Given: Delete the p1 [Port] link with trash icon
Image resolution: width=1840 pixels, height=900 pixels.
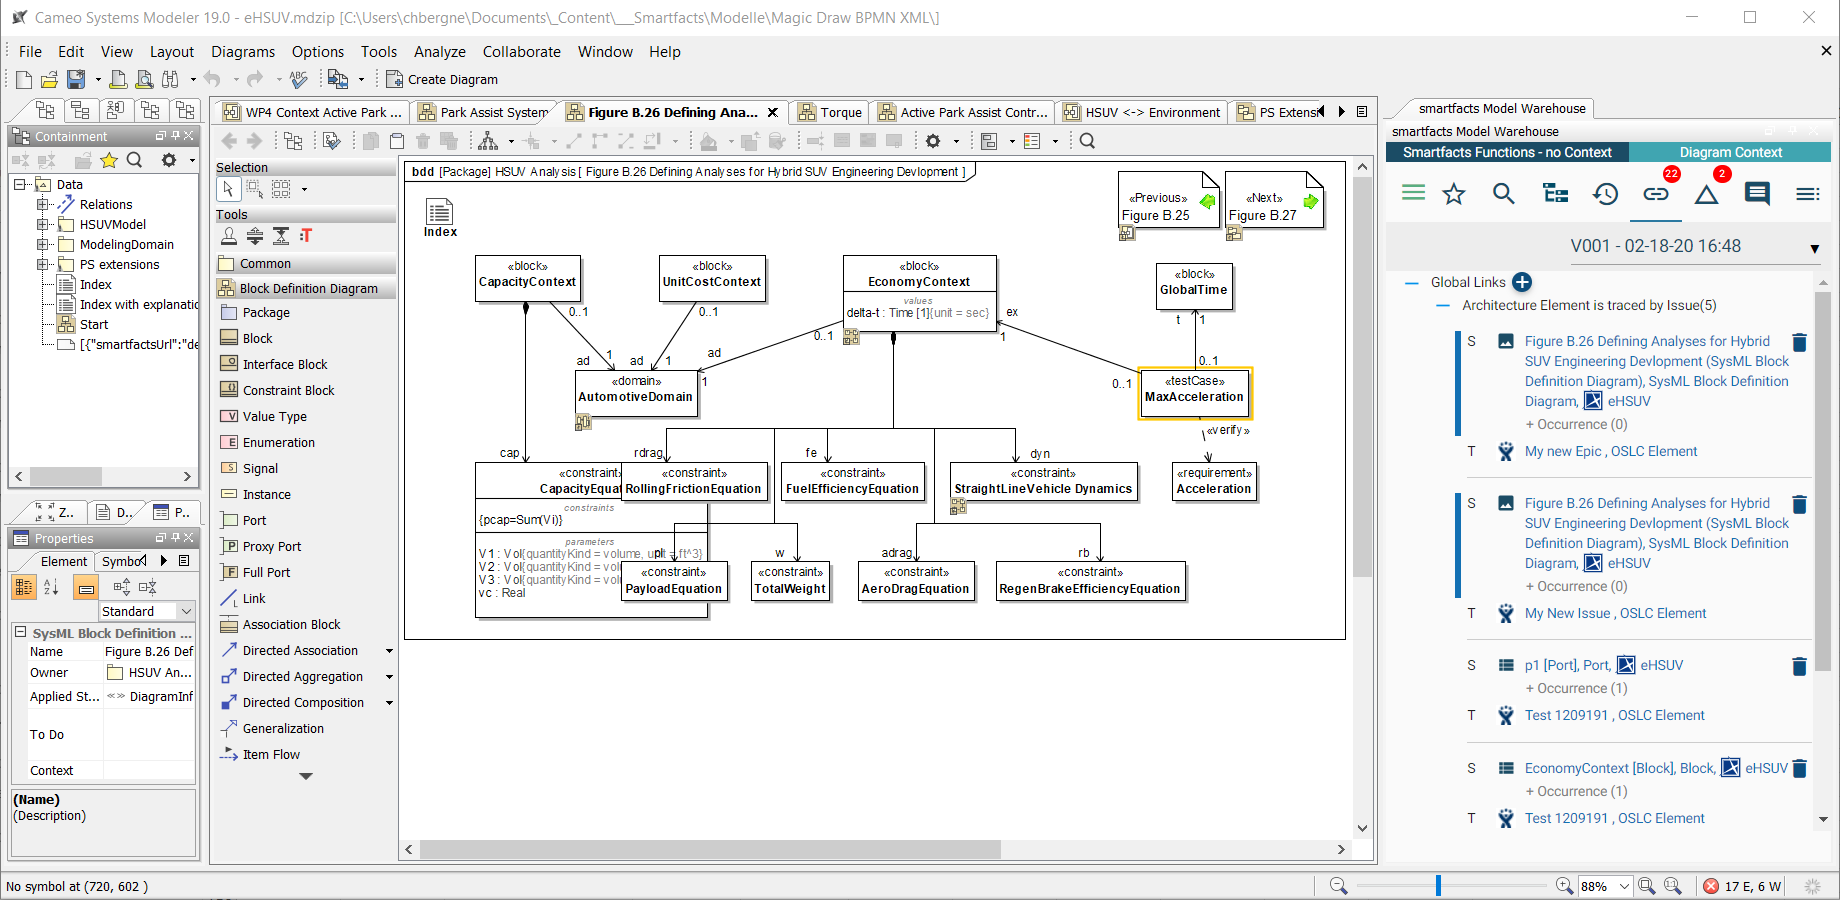Looking at the screenshot, I should [1799, 666].
